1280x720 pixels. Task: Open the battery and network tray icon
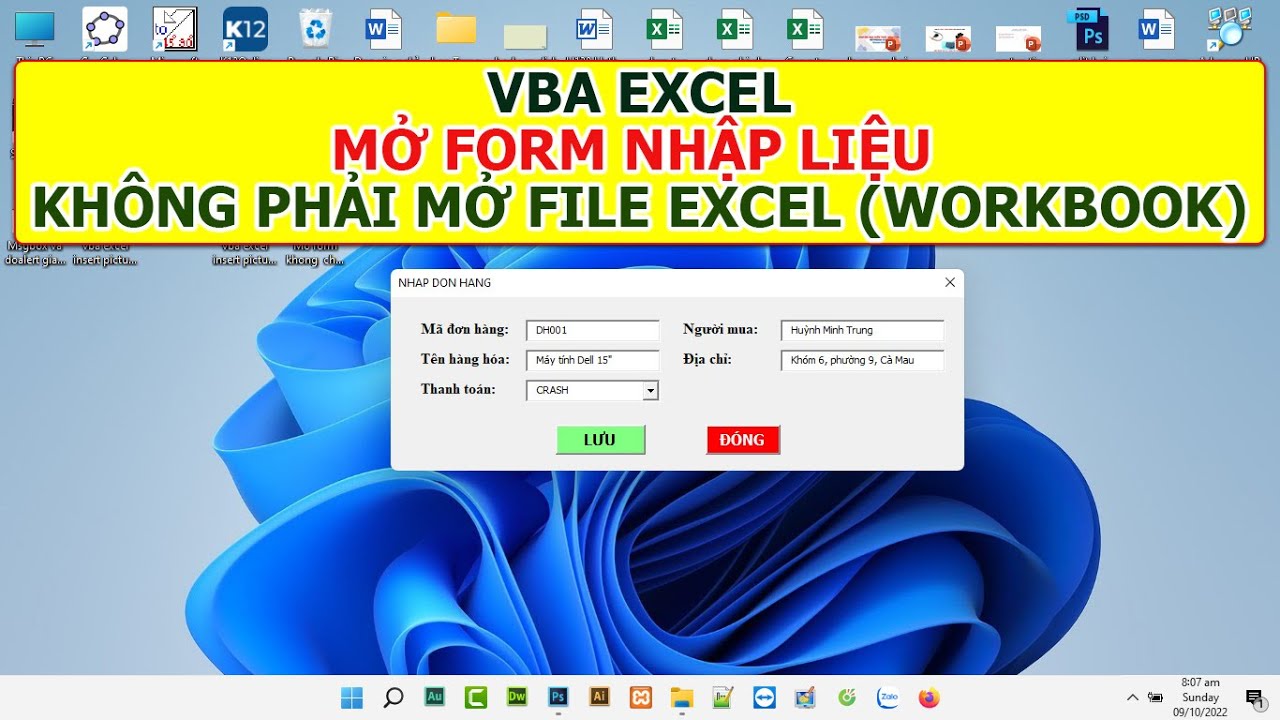pos(1156,697)
